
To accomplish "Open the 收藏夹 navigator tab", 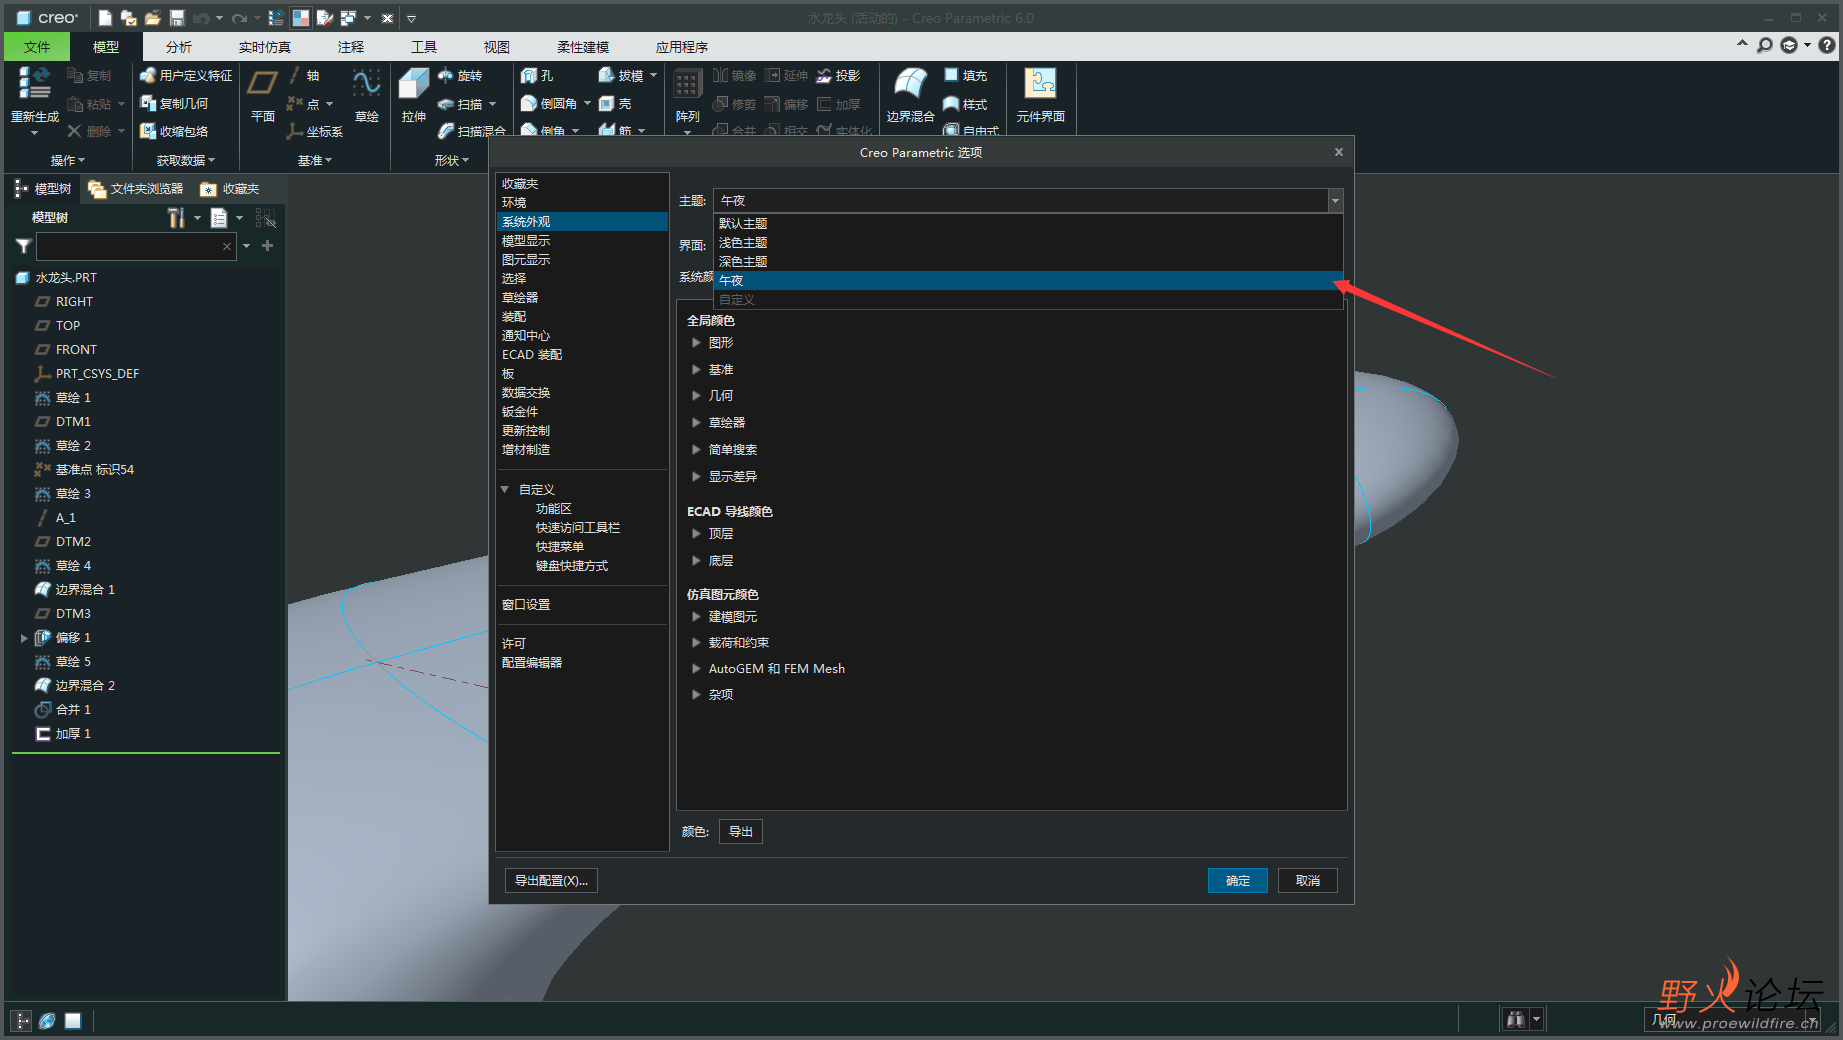I will [230, 189].
